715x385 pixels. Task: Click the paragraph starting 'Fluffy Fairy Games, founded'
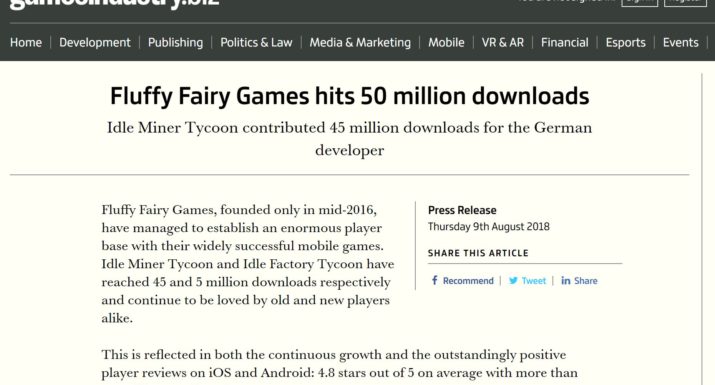pyautogui.click(x=248, y=264)
